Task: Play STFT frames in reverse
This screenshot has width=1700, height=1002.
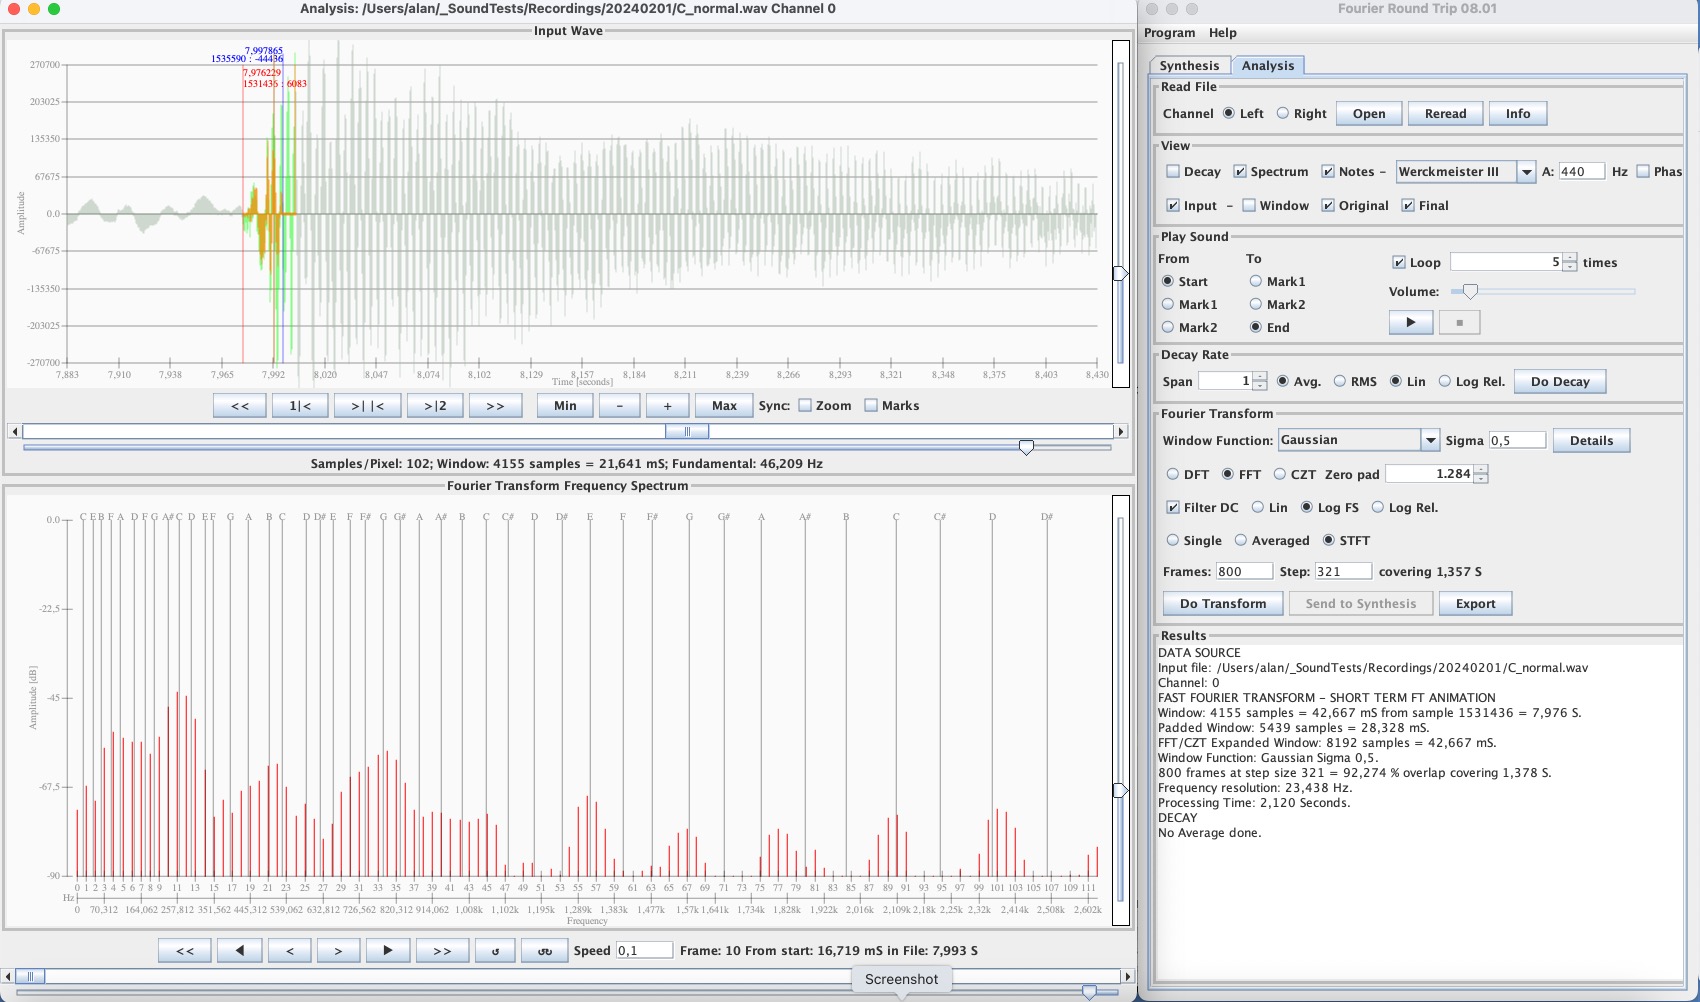Action: (239, 951)
